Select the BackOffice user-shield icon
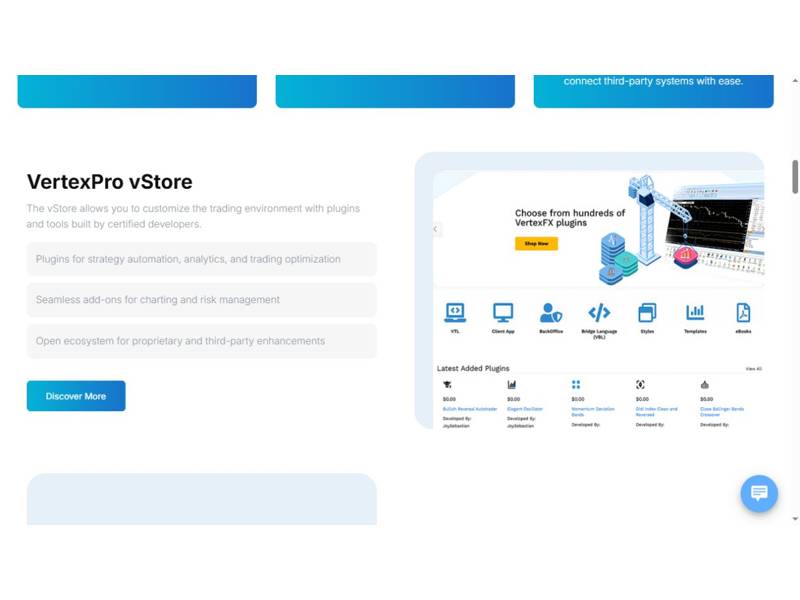This screenshot has width=800, height=600. coord(551,313)
